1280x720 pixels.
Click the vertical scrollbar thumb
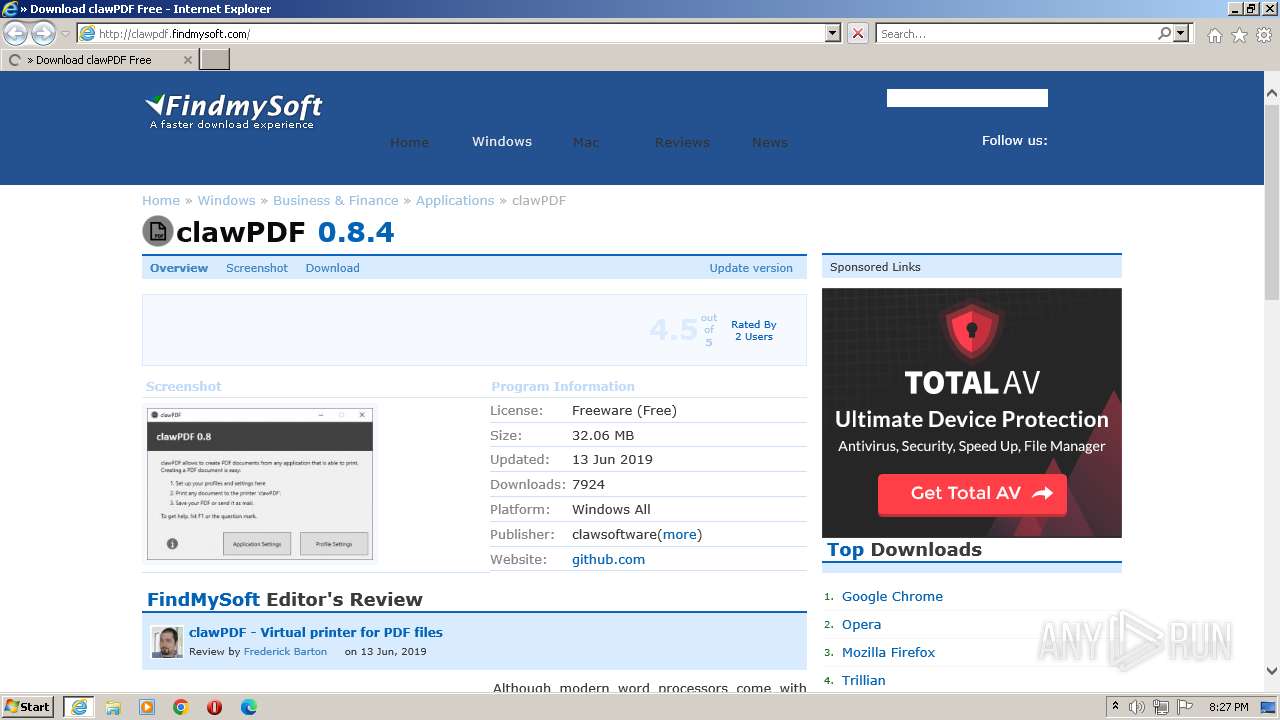pos(1272,200)
